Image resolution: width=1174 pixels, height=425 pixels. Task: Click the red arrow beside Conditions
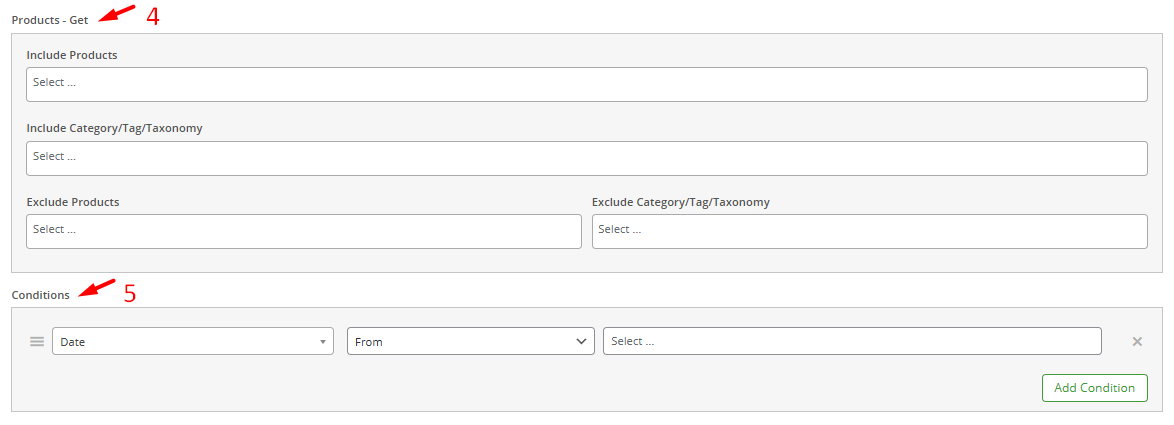97,289
